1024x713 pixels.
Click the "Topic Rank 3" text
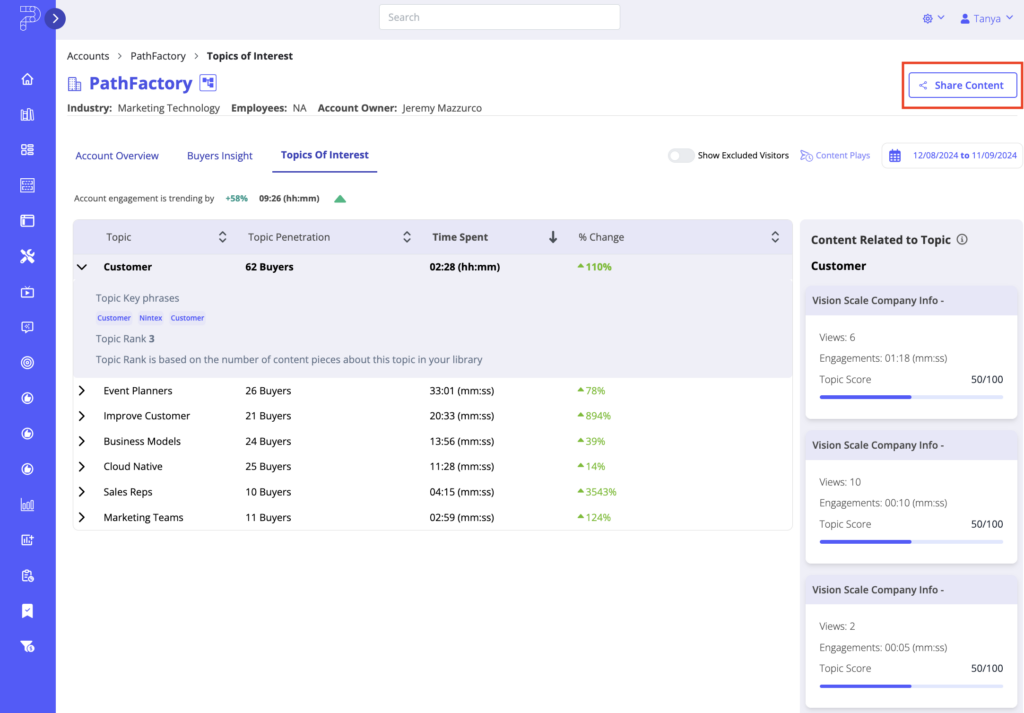click(125, 339)
